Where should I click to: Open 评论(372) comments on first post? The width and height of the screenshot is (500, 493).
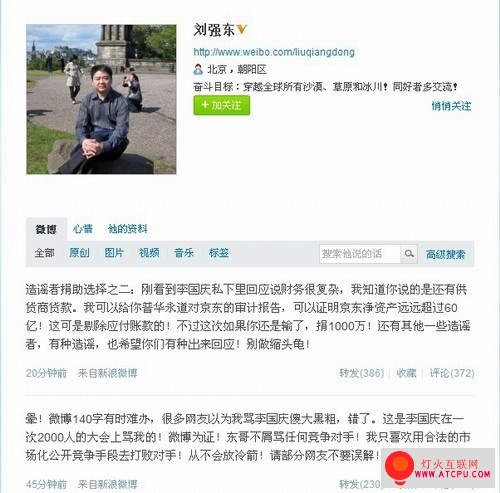(452, 373)
